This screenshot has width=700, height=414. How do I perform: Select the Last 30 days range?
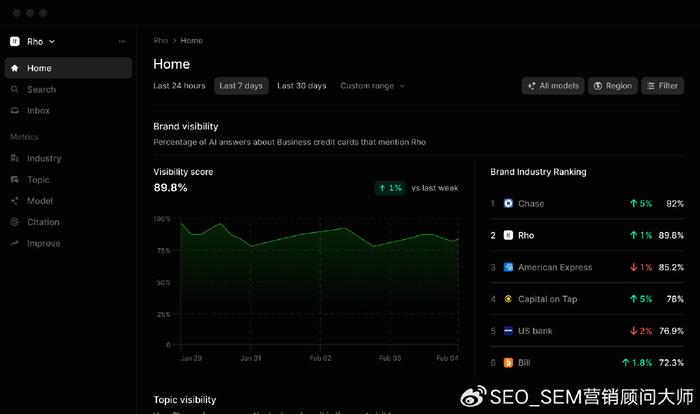(x=302, y=86)
